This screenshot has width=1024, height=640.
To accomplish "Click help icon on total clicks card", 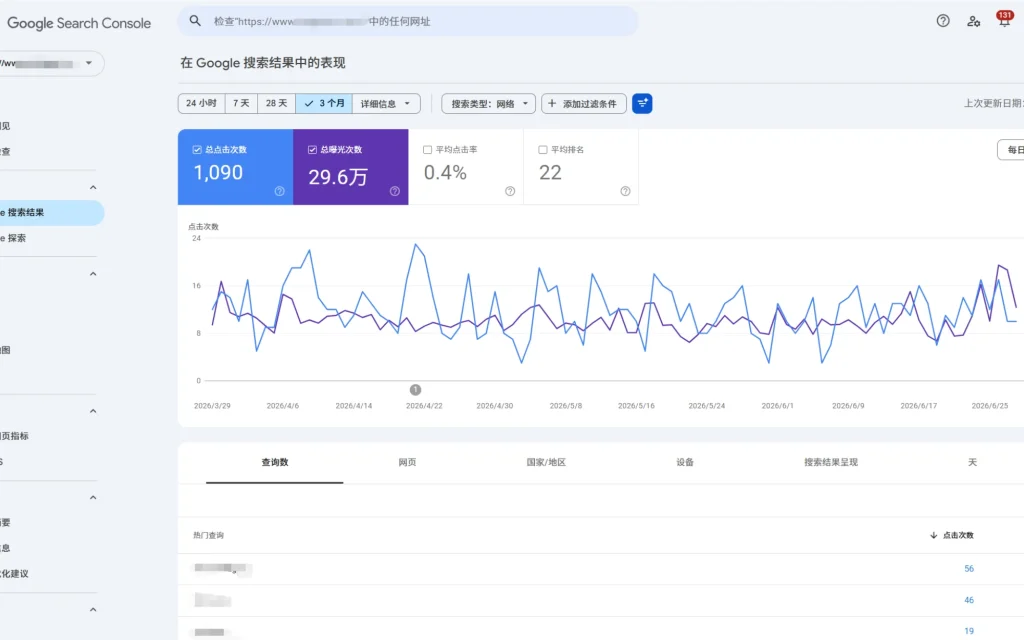I will 280,191.
